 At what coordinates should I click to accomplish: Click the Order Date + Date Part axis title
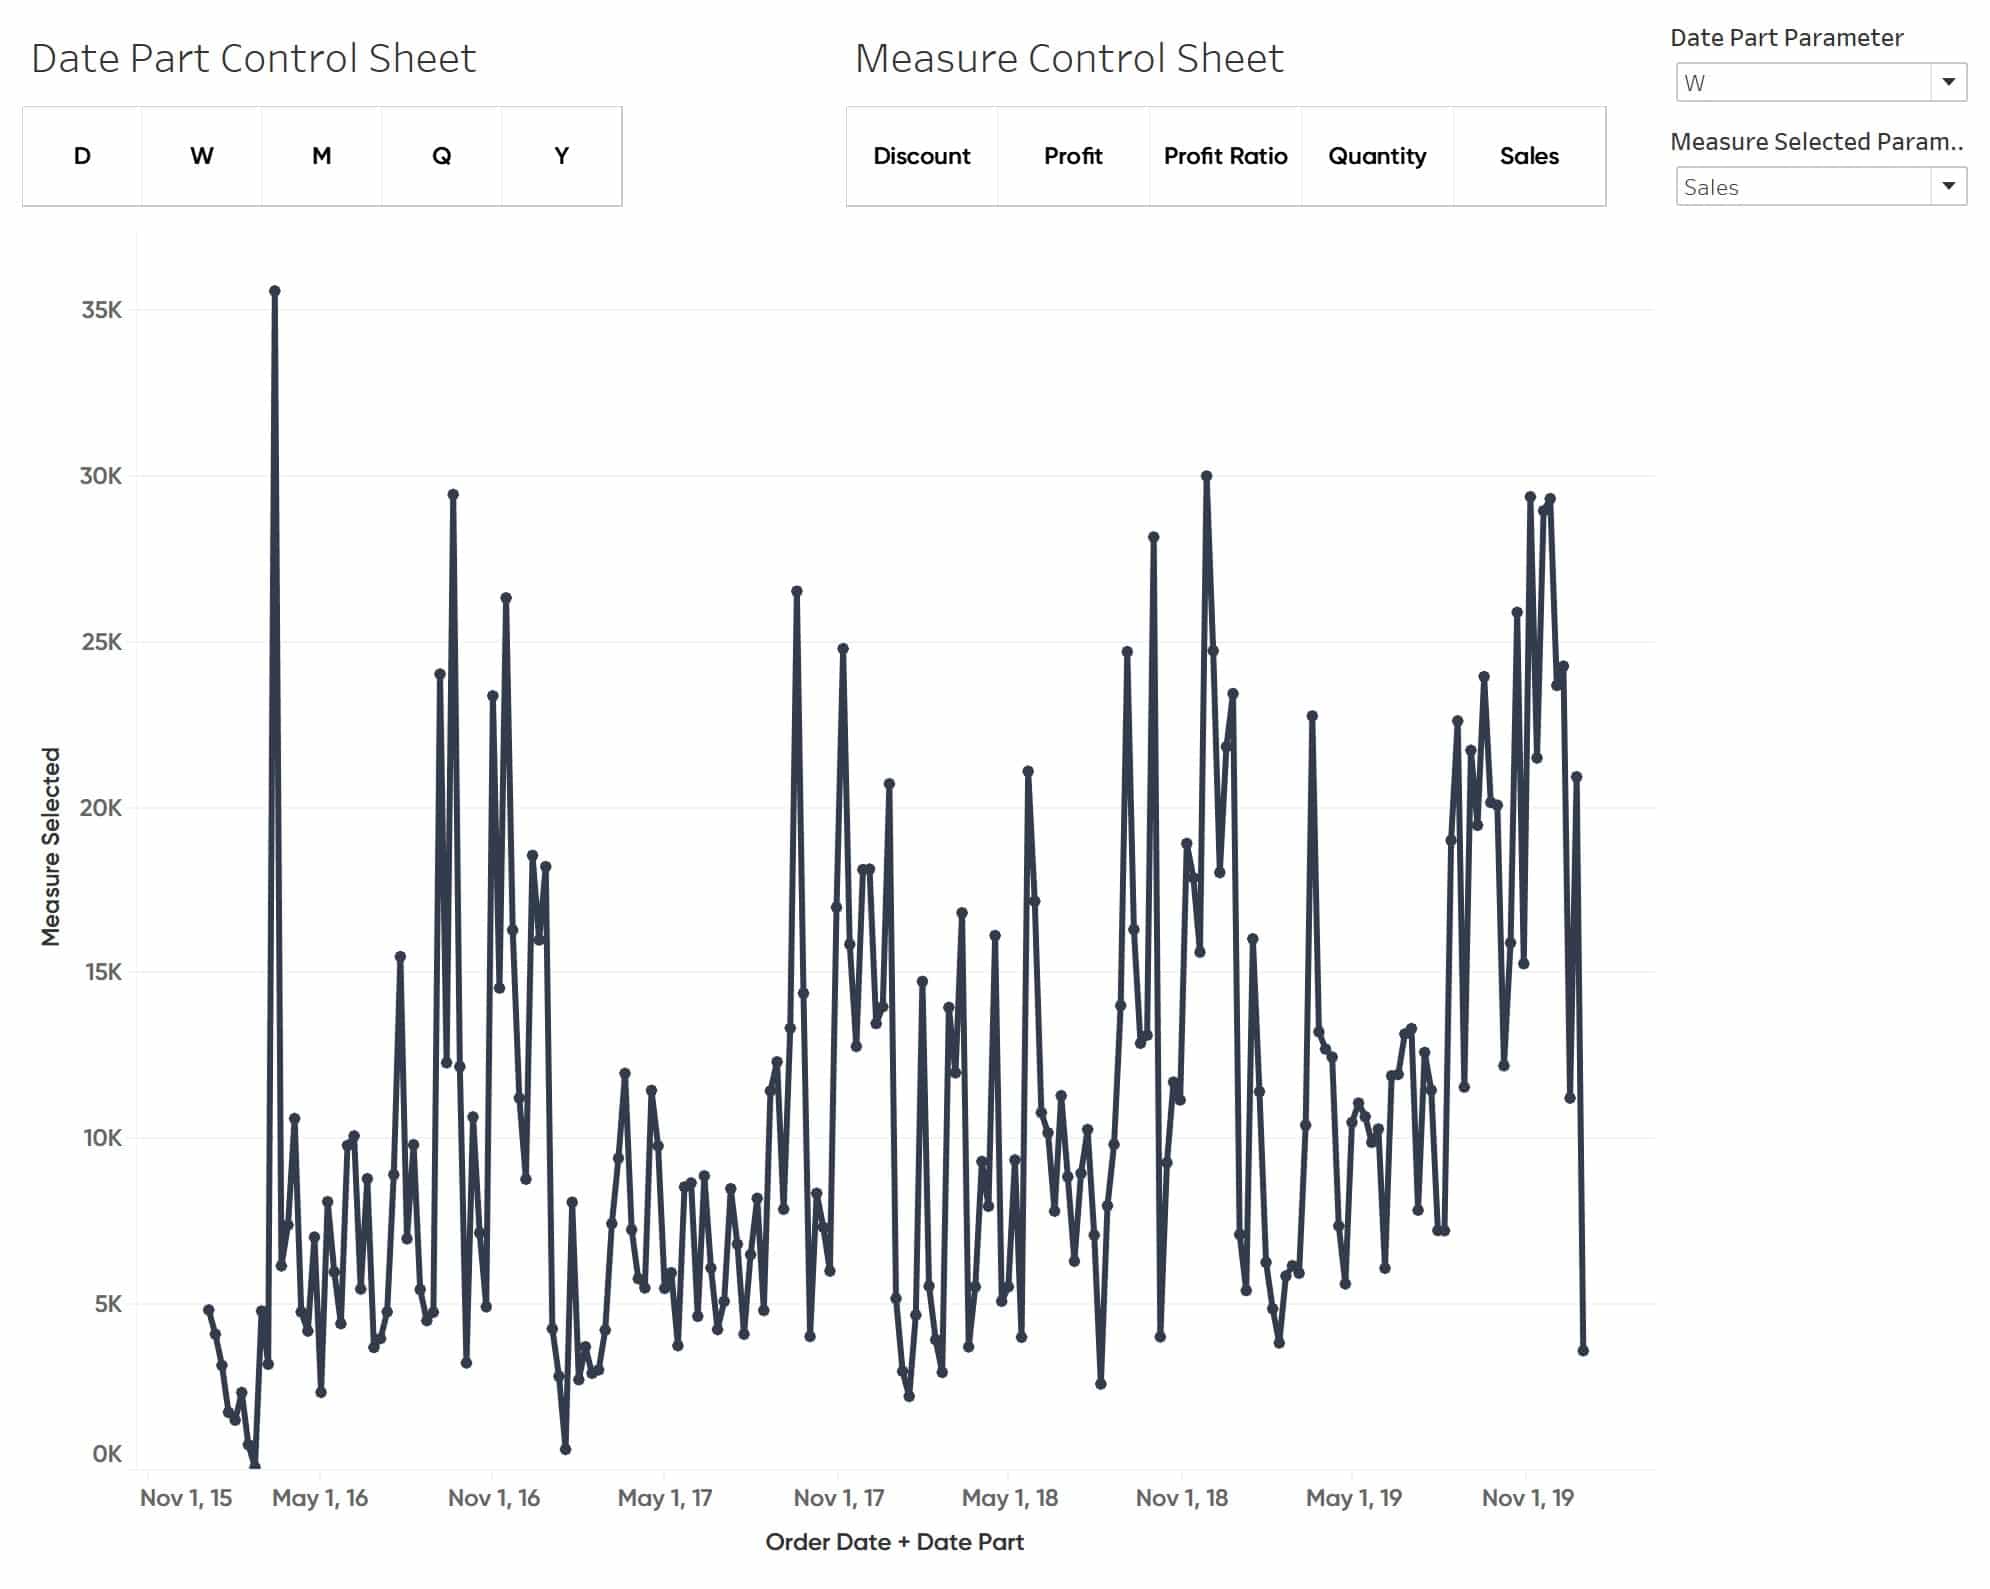pos(894,1541)
